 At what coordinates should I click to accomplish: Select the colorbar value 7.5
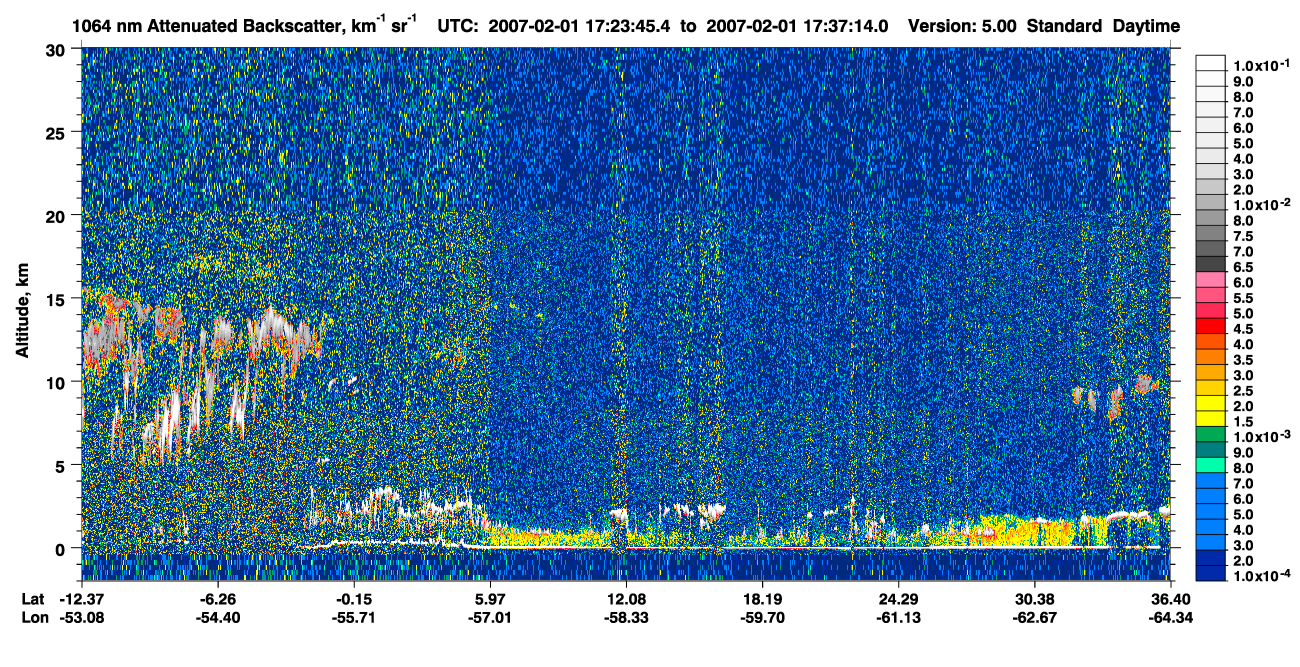[x=1244, y=236]
